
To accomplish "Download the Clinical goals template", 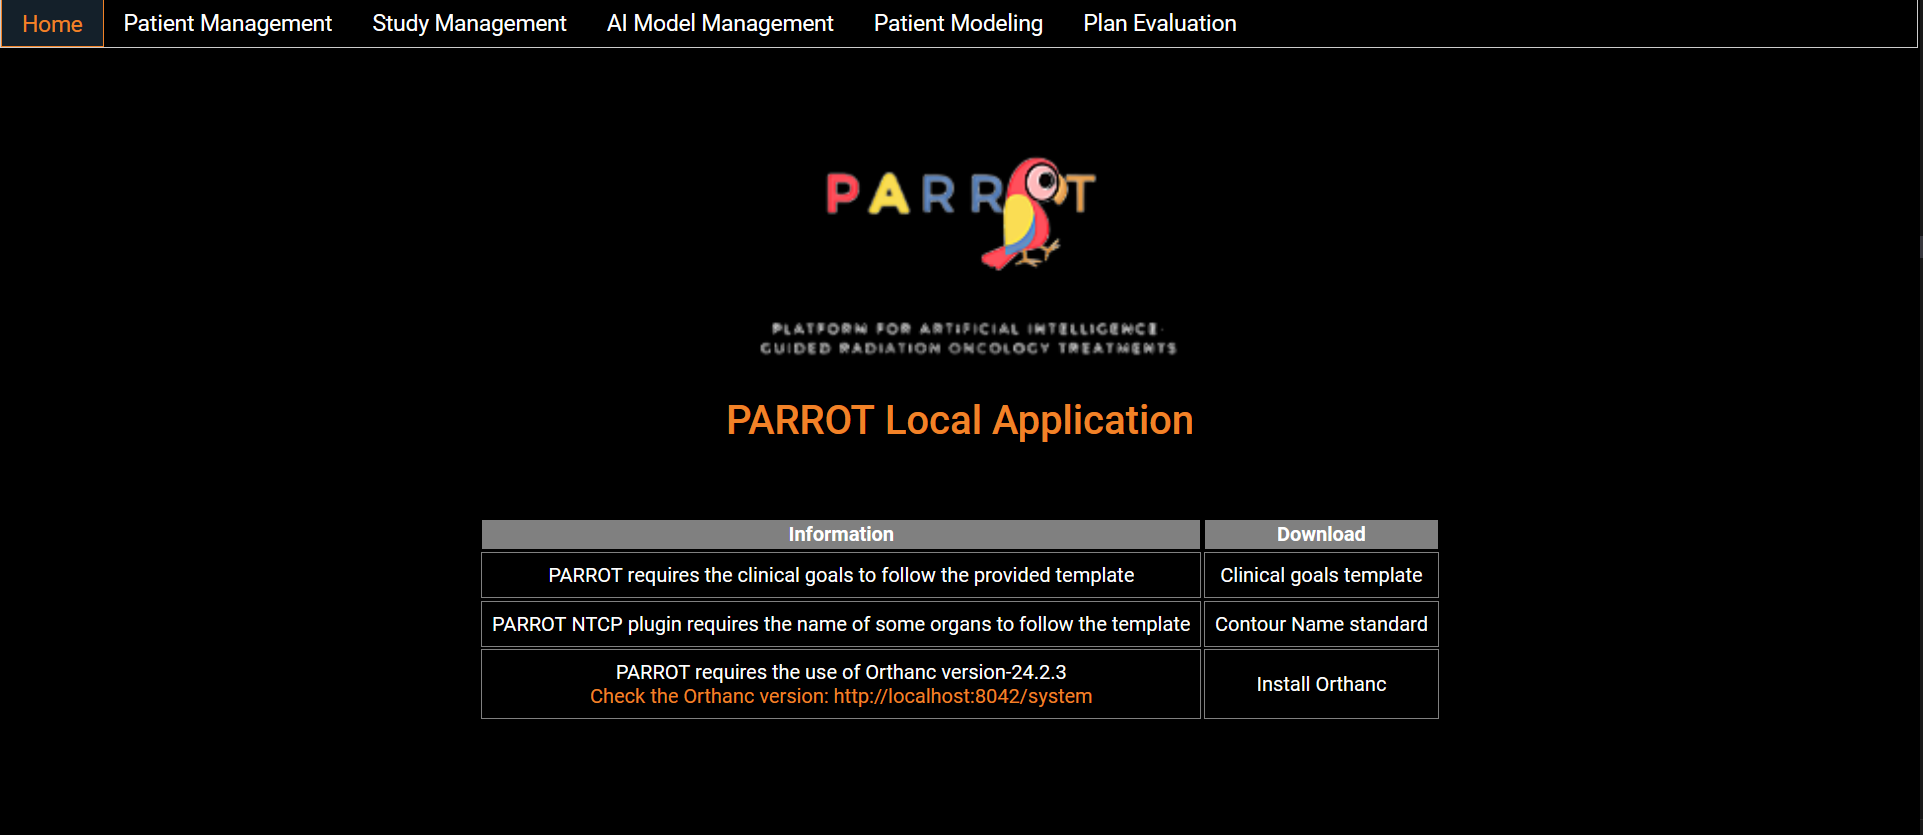I will (x=1320, y=575).
